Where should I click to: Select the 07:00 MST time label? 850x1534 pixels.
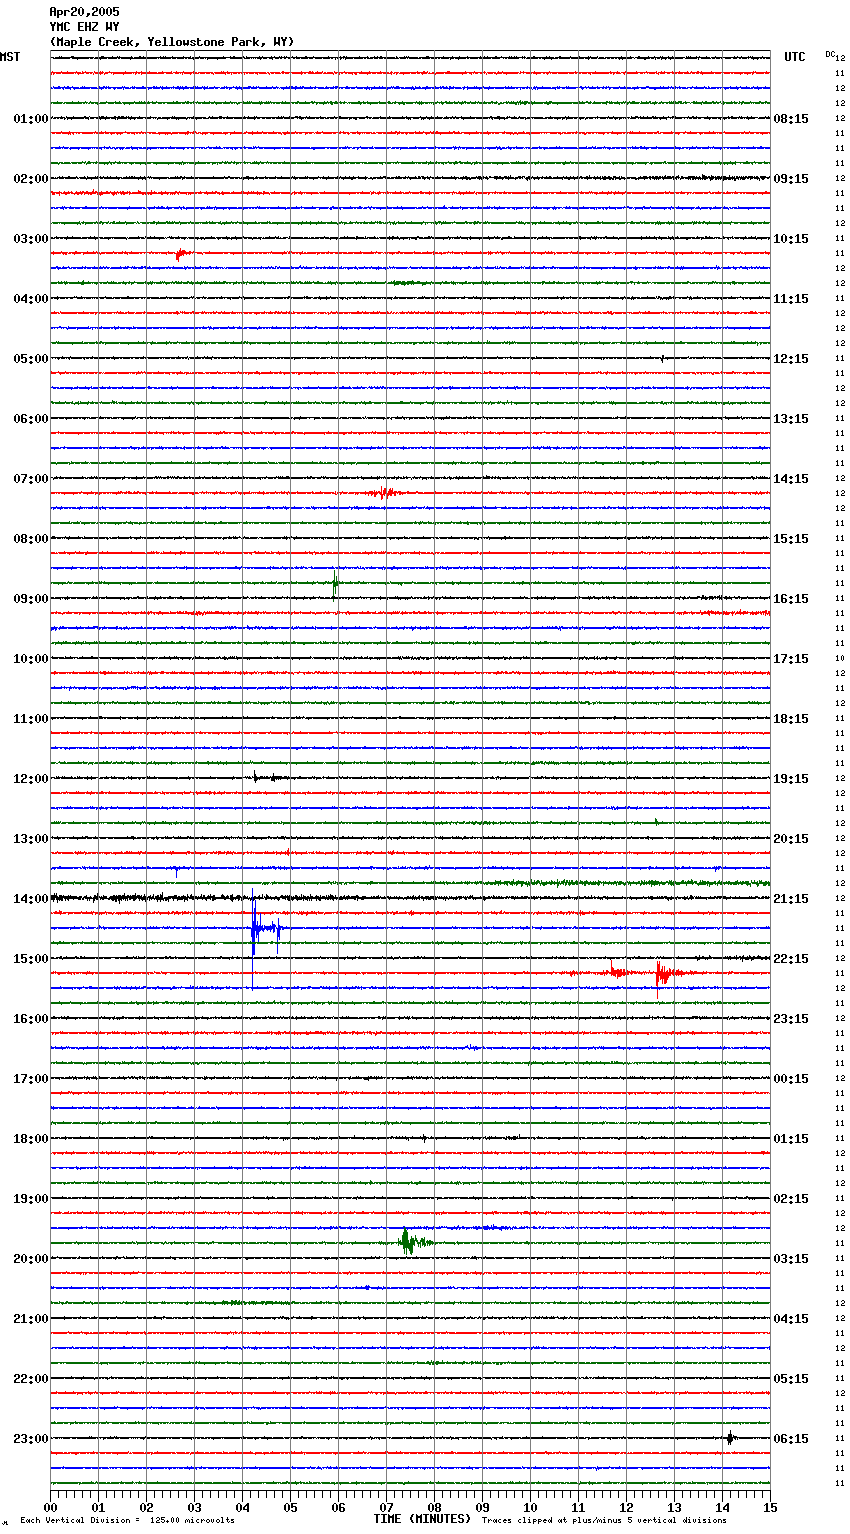pyautogui.click(x=31, y=479)
